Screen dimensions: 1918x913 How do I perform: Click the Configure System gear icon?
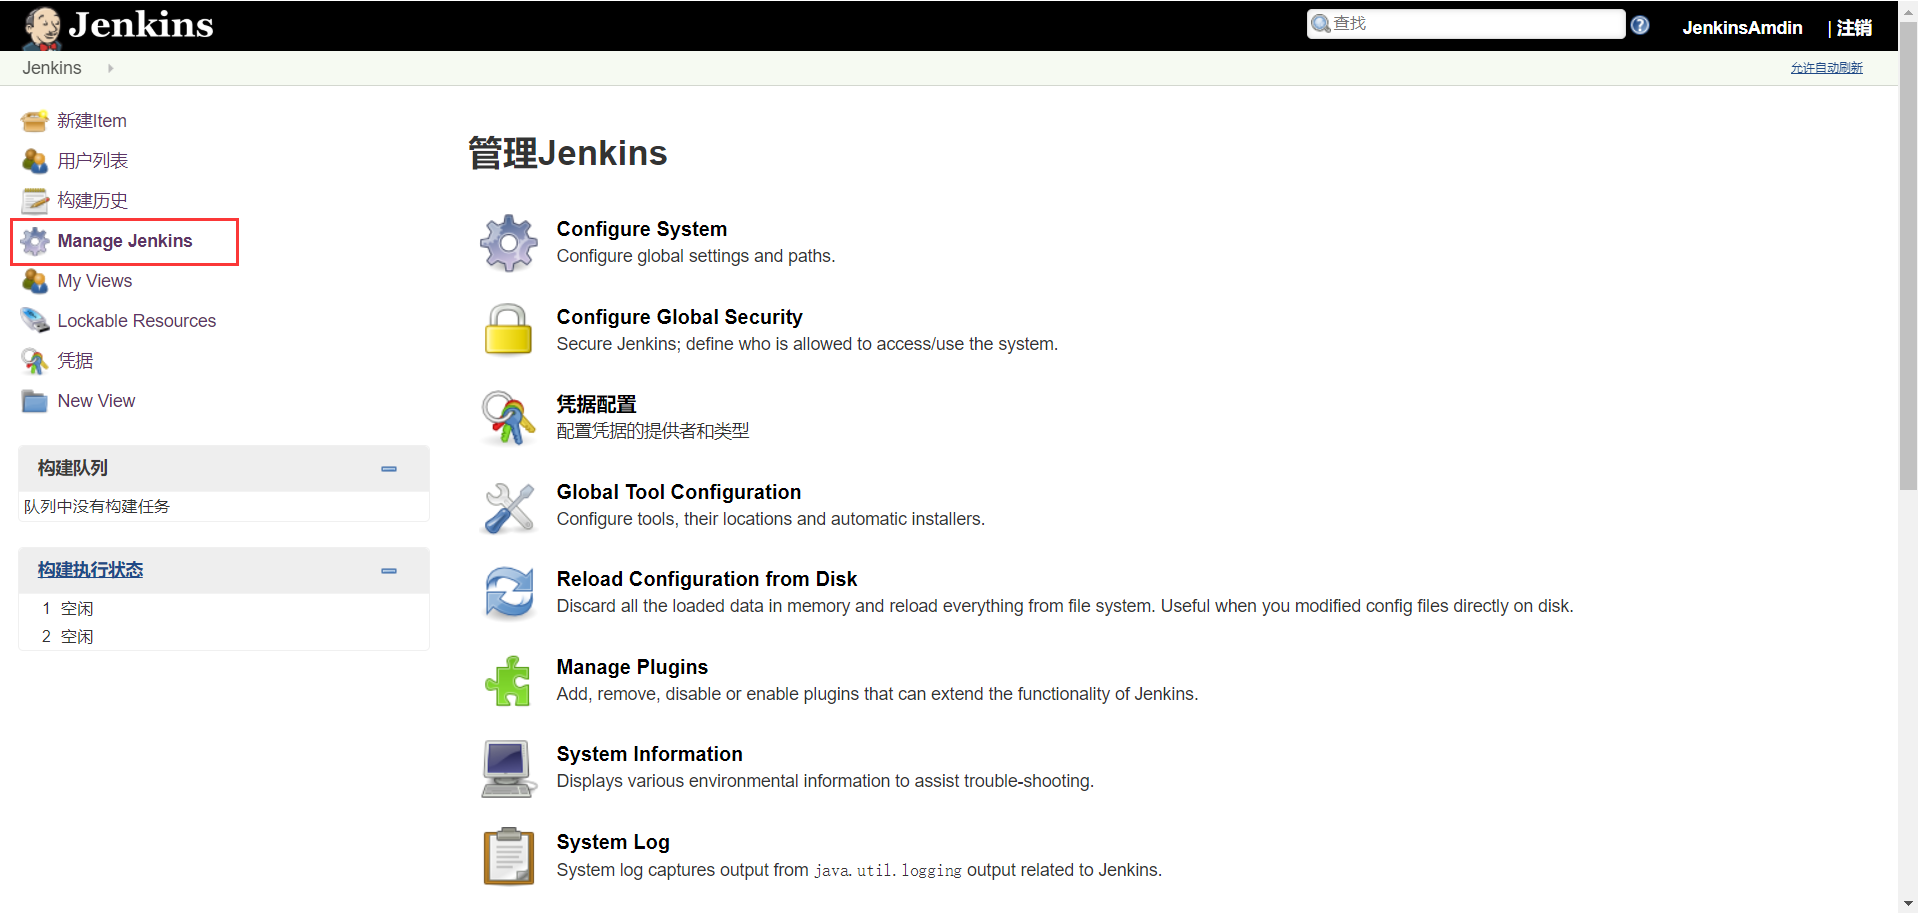tap(509, 243)
